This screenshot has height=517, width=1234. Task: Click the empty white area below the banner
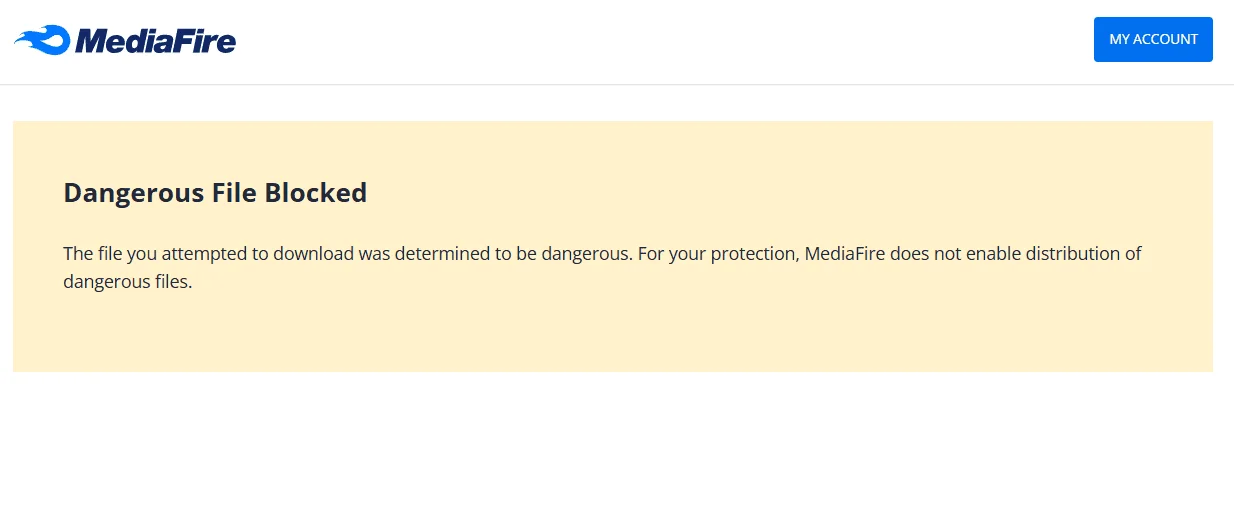617,445
